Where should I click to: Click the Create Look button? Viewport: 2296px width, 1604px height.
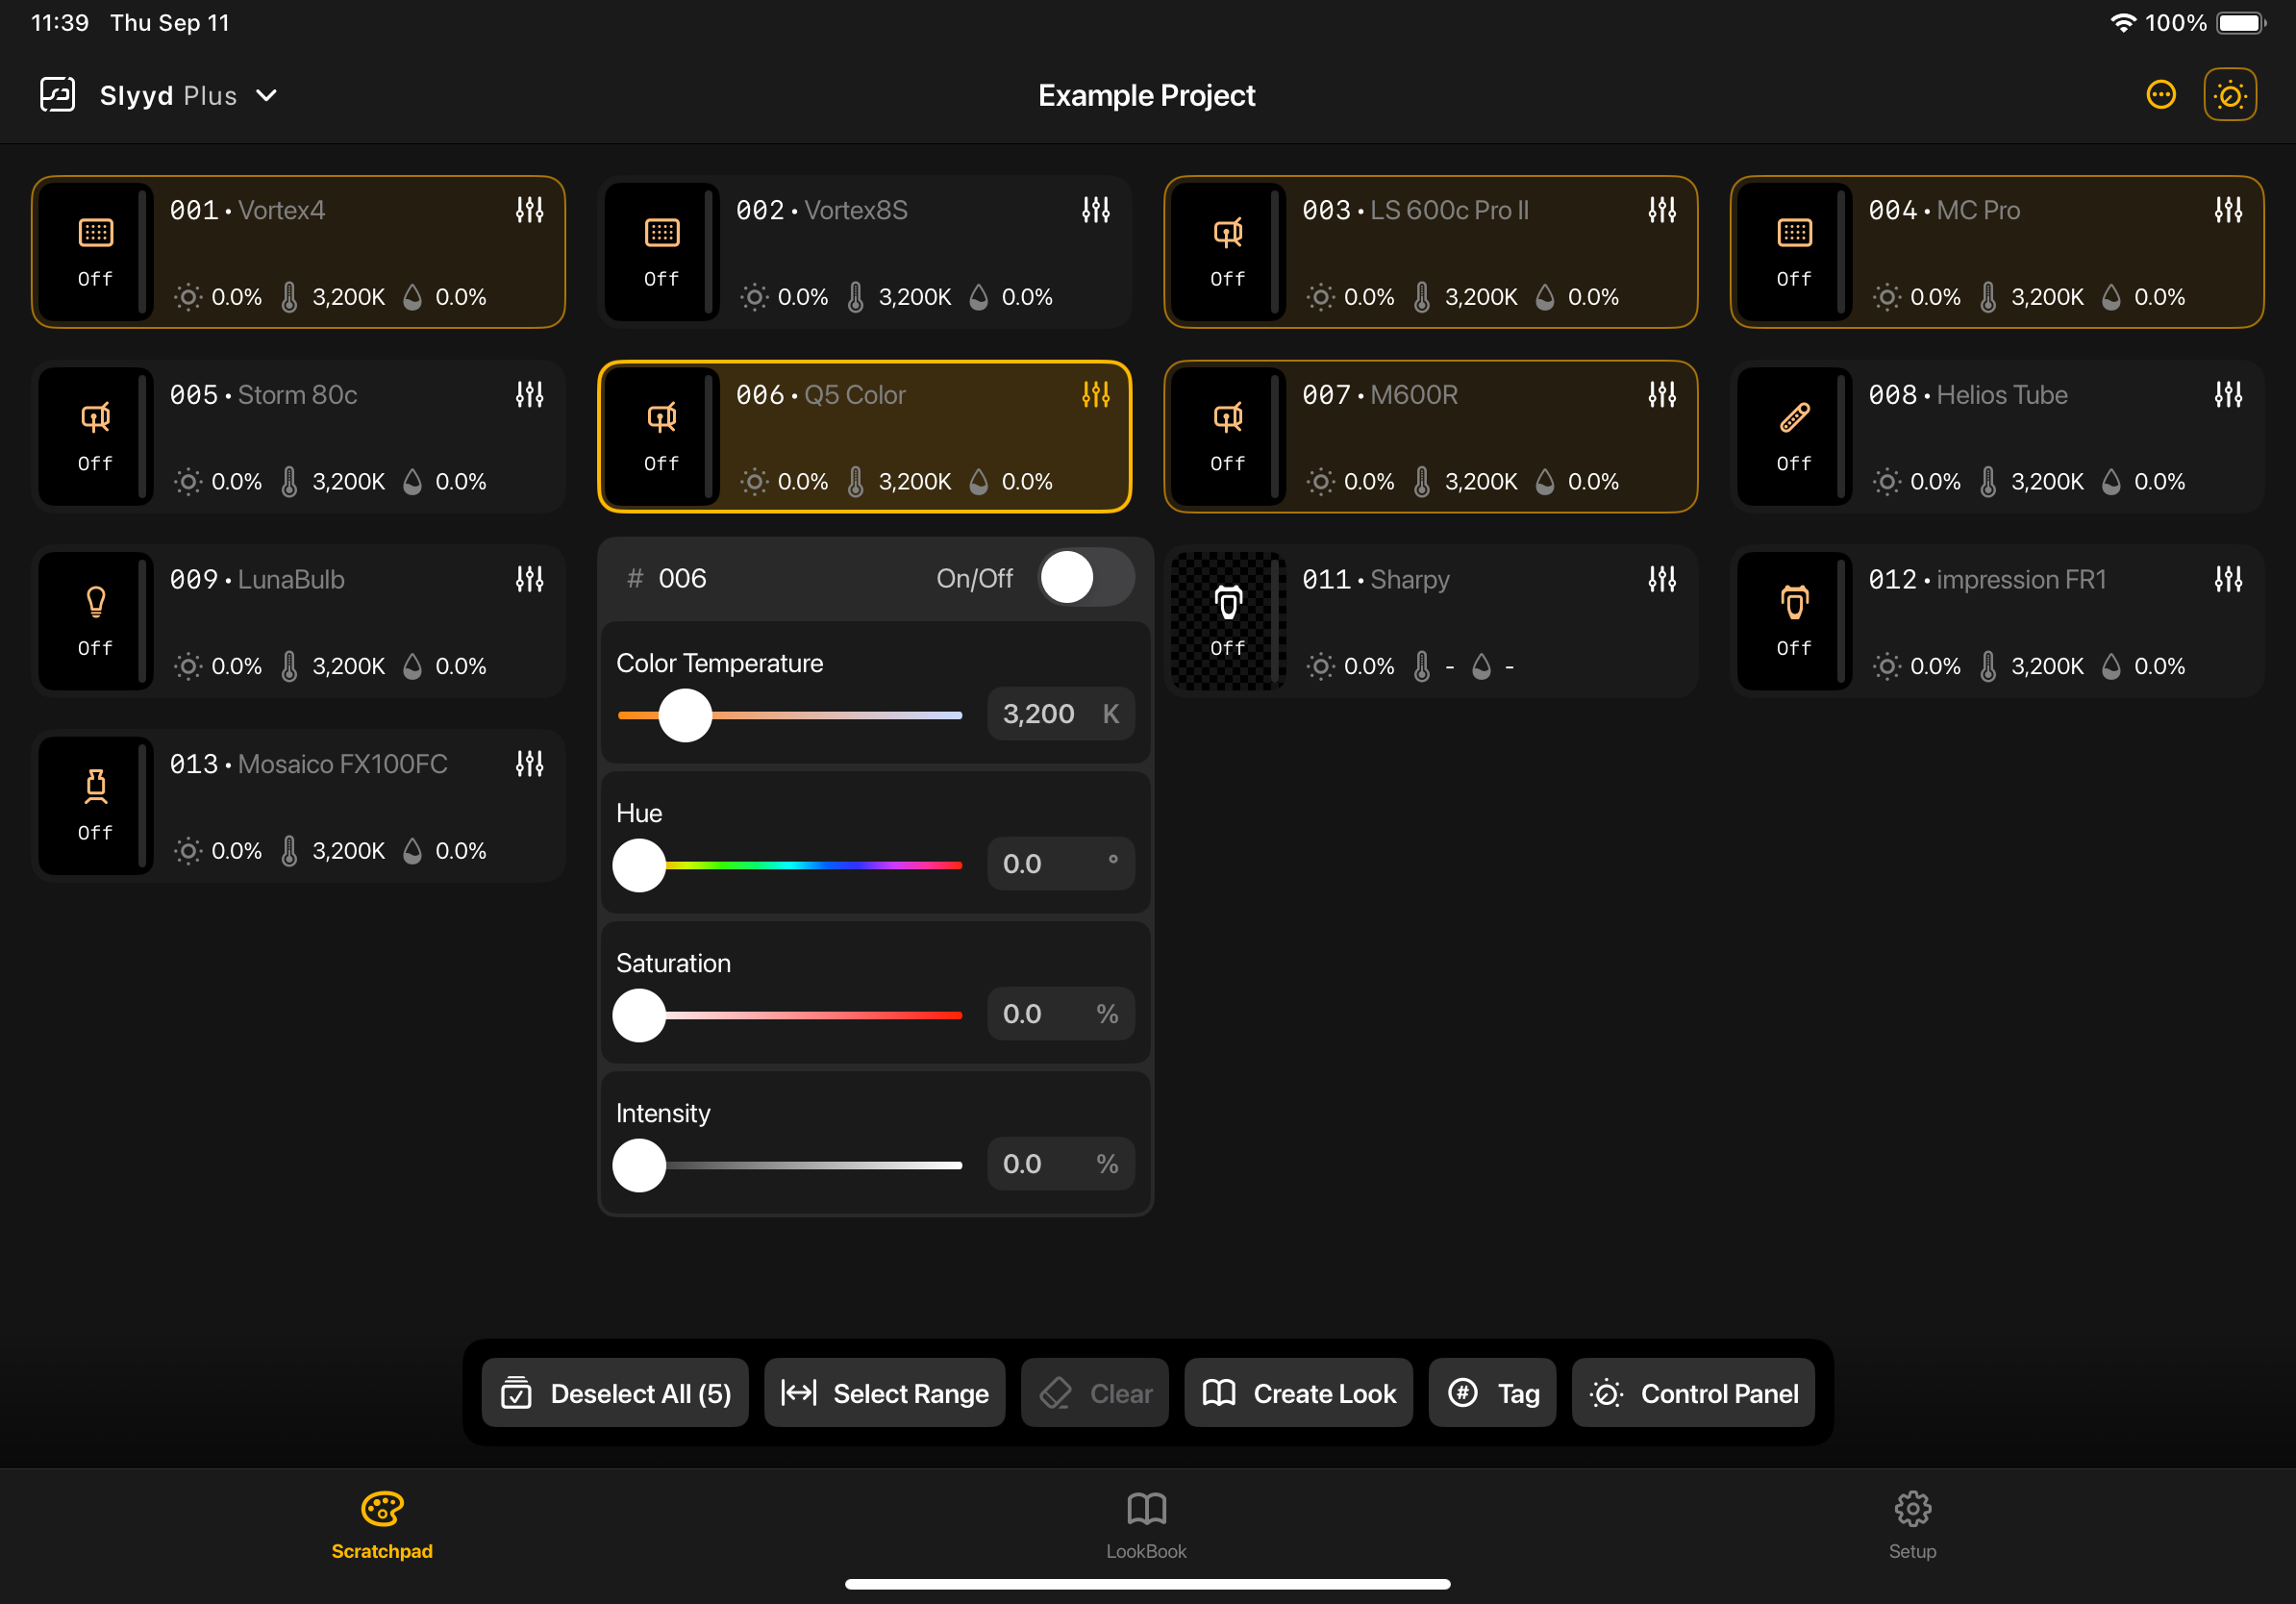pos(1298,1392)
